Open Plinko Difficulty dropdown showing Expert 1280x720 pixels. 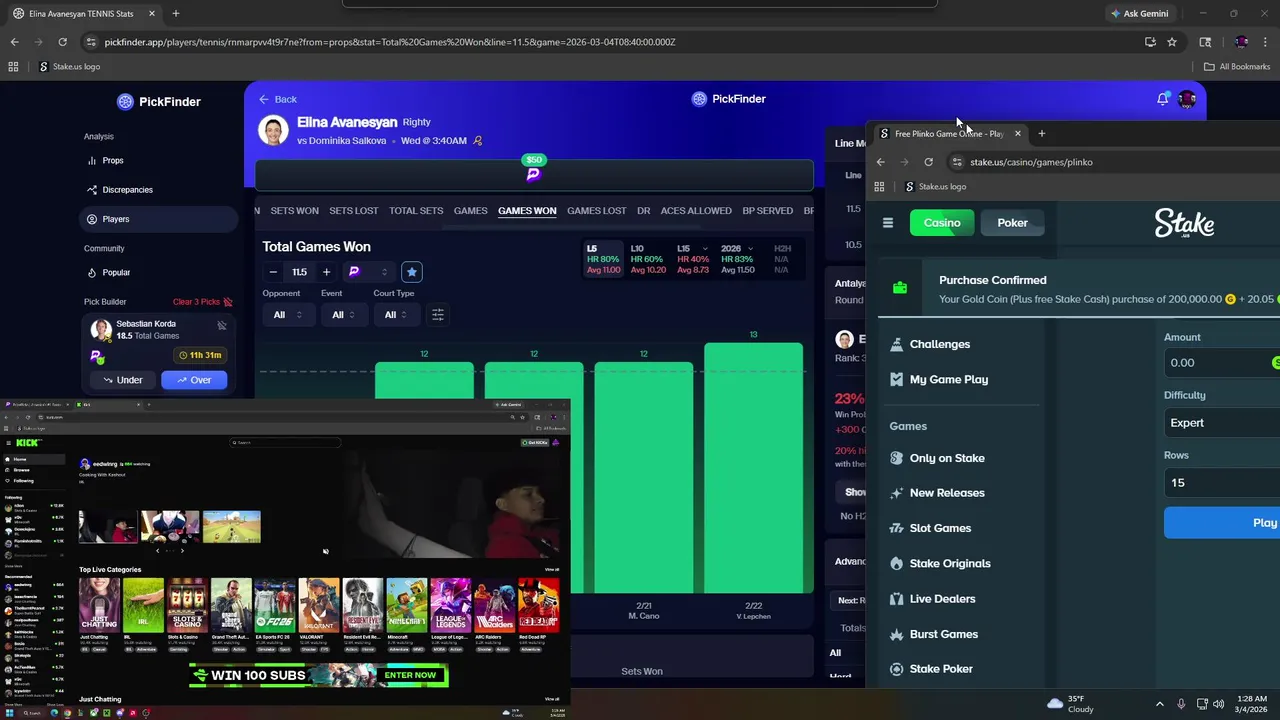tap(1222, 423)
